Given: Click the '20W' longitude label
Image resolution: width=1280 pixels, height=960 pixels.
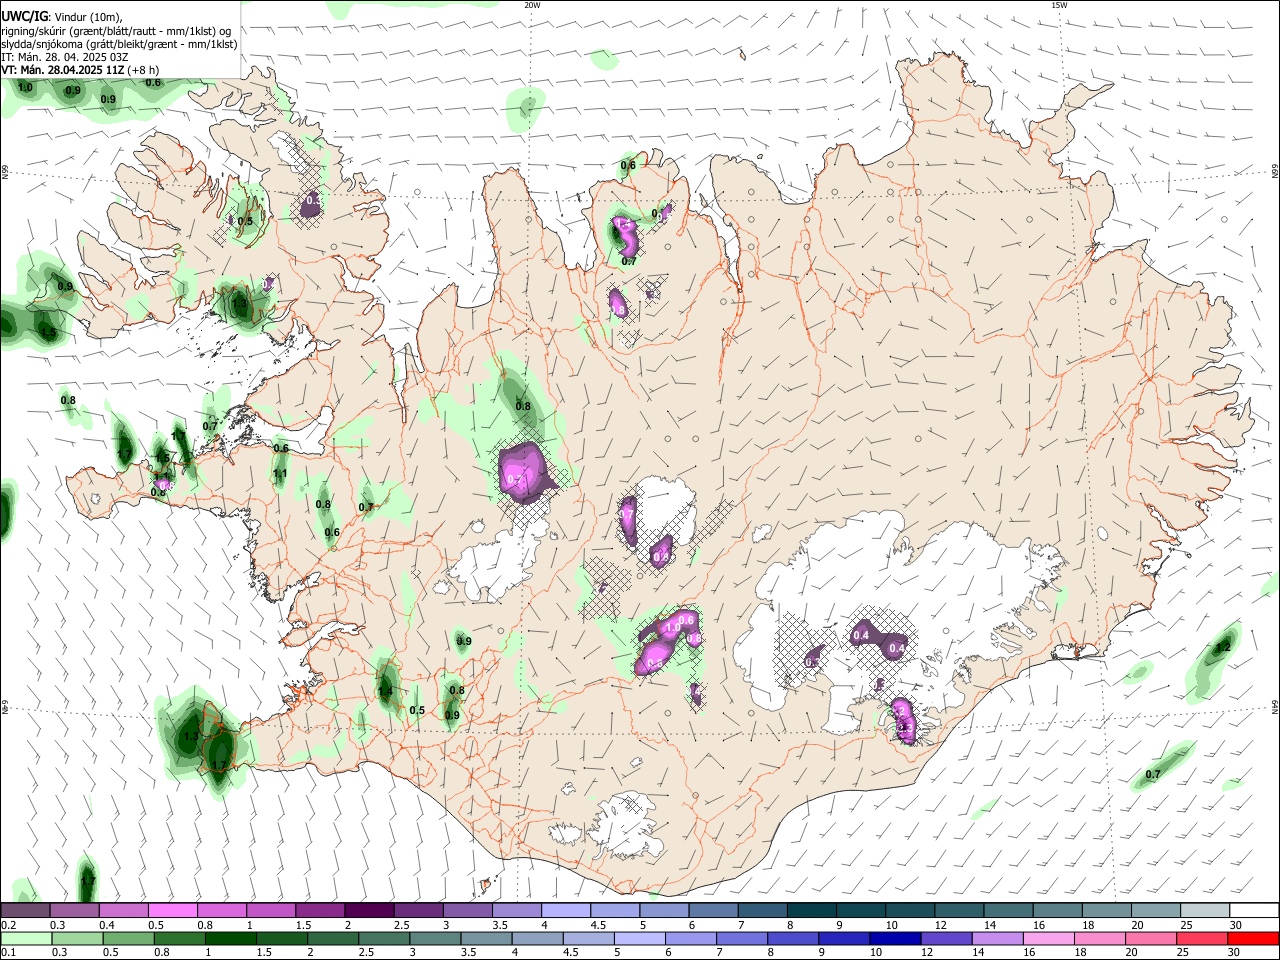Looking at the screenshot, I should [532, 5].
